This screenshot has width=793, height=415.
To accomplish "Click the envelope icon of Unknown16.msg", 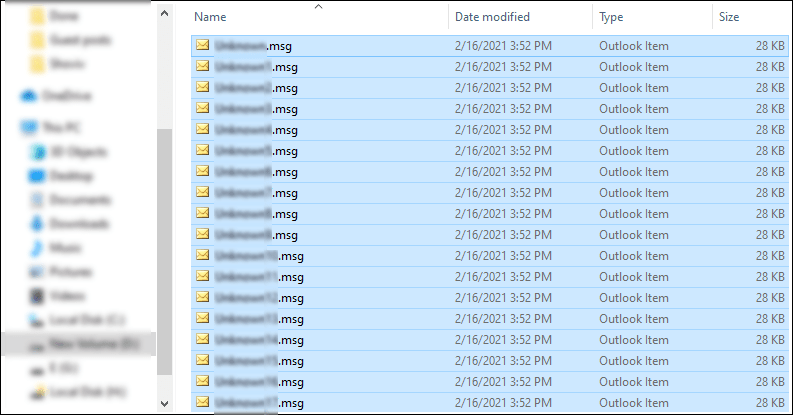I will point(203,381).
